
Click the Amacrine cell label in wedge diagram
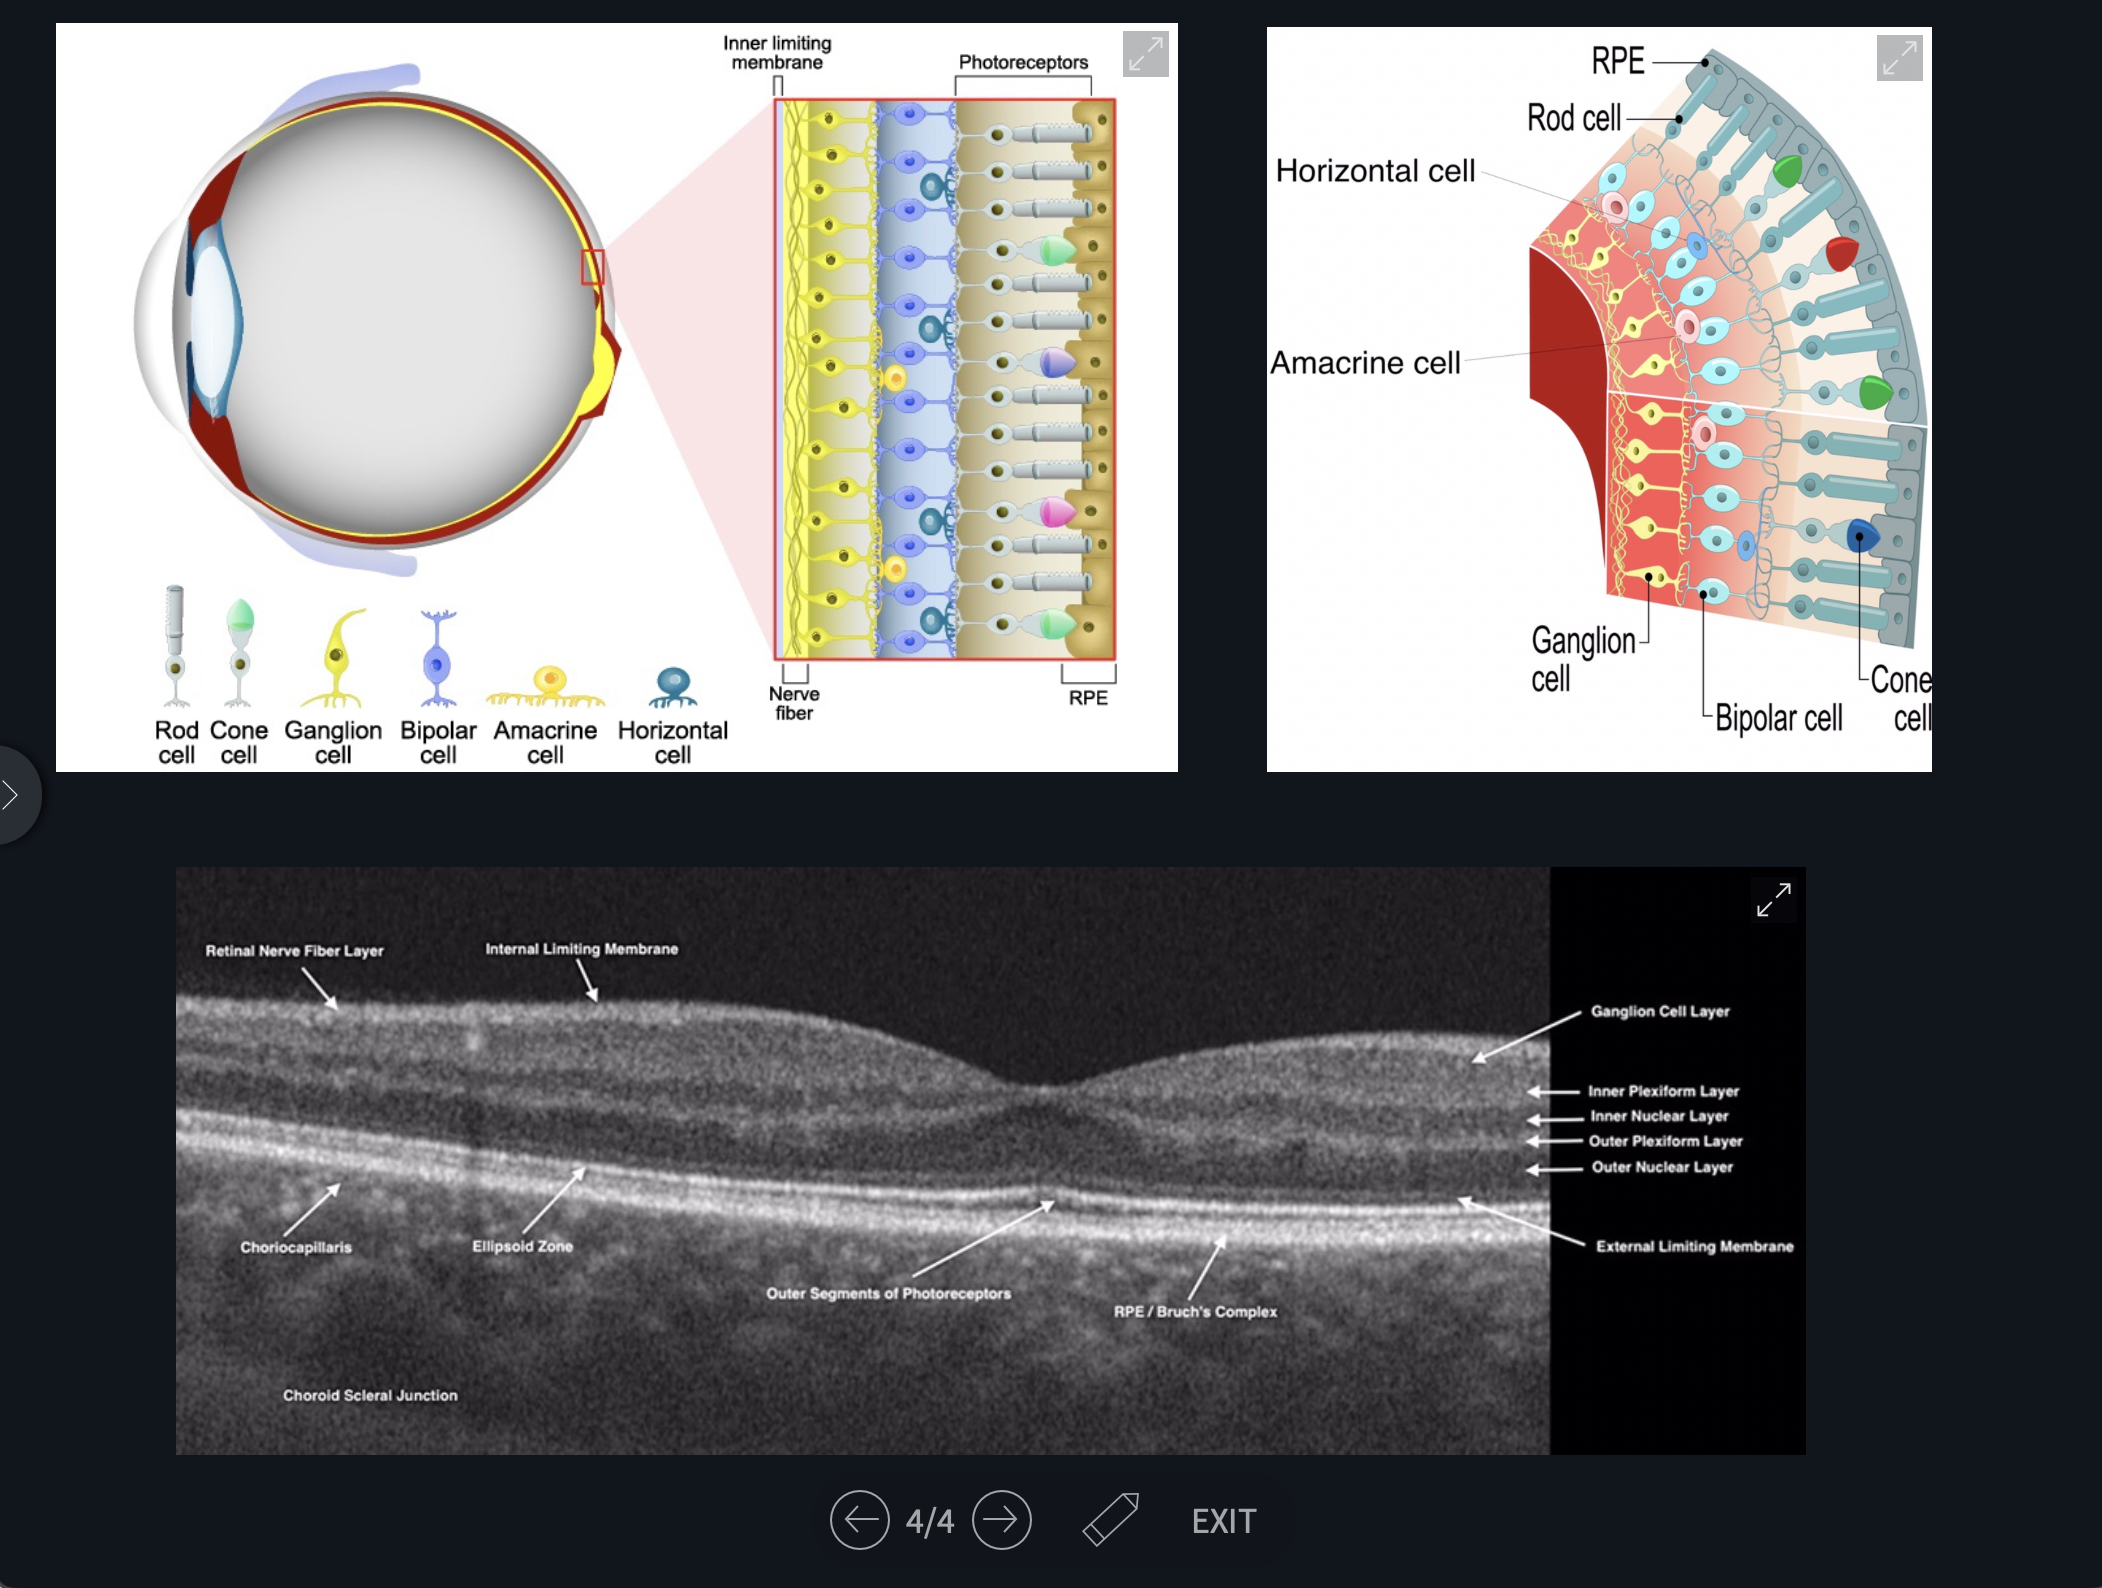(1365, 362)
